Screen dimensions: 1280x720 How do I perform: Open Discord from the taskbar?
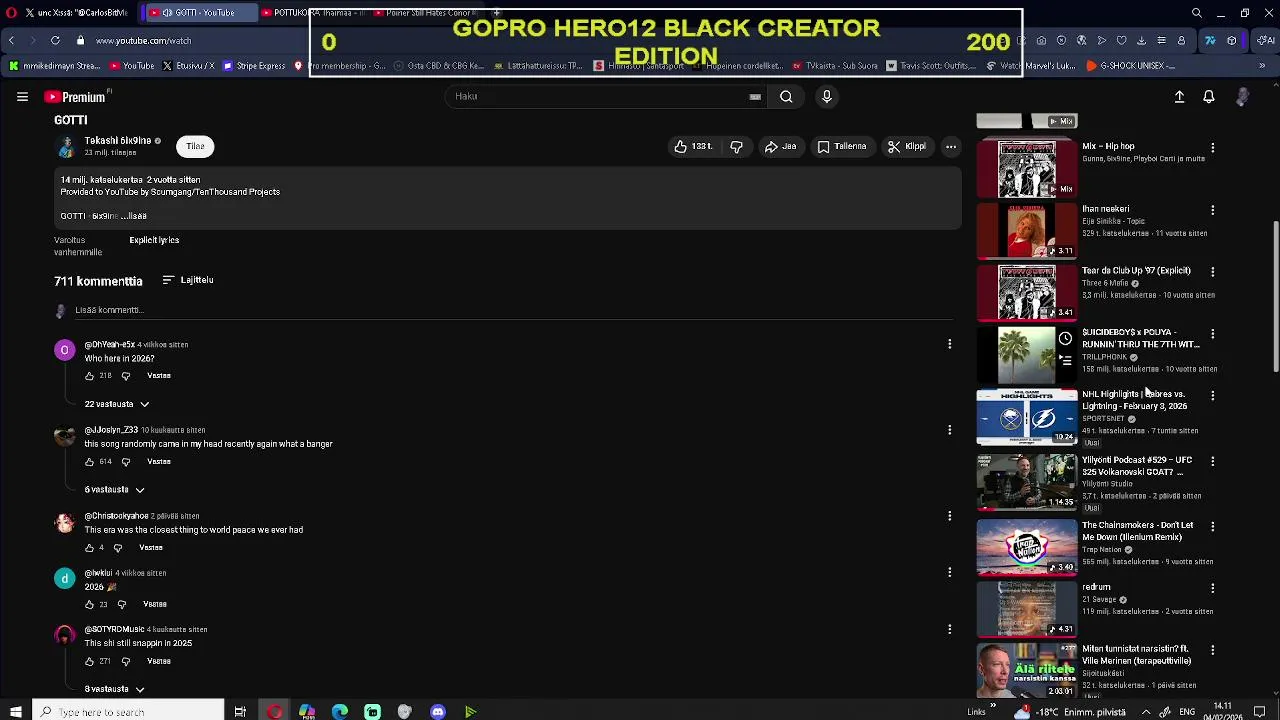pyautogui.click(x=437, y=712)
